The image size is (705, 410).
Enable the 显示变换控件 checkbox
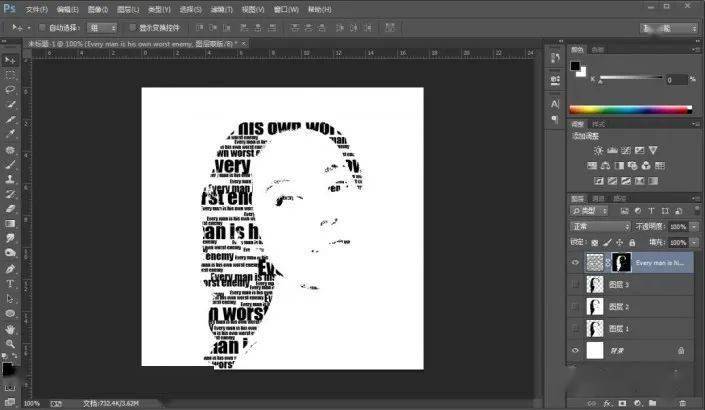point(132,28)
